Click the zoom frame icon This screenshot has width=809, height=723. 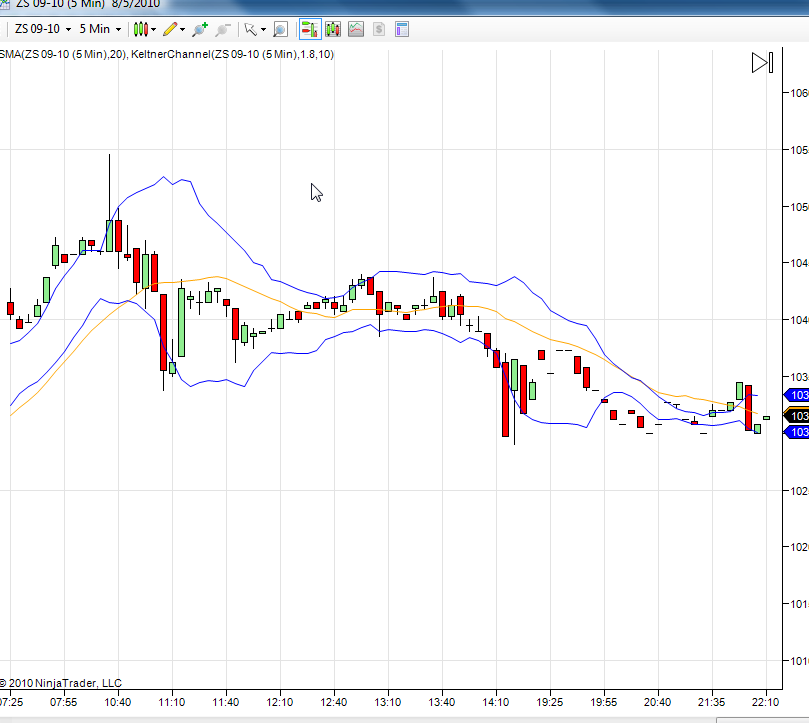click(280, 29)
